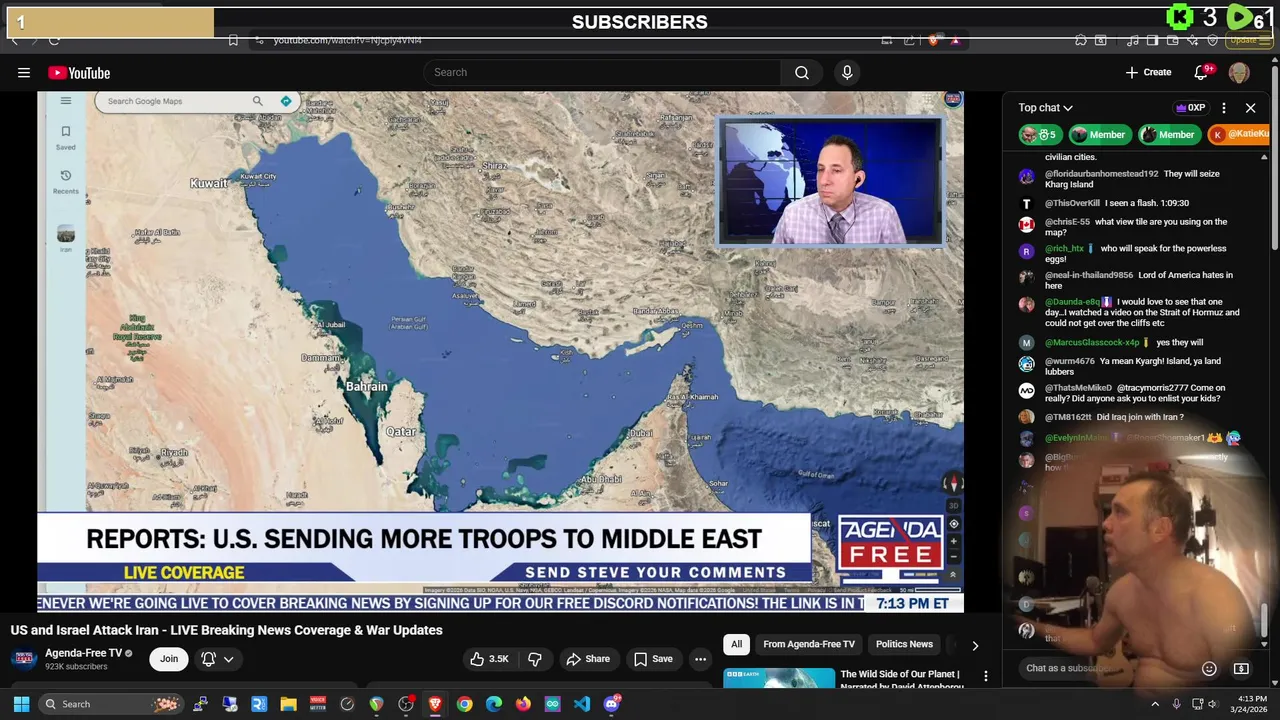
Task: Open Brave Rewards triangle icon
Action: 955,40
